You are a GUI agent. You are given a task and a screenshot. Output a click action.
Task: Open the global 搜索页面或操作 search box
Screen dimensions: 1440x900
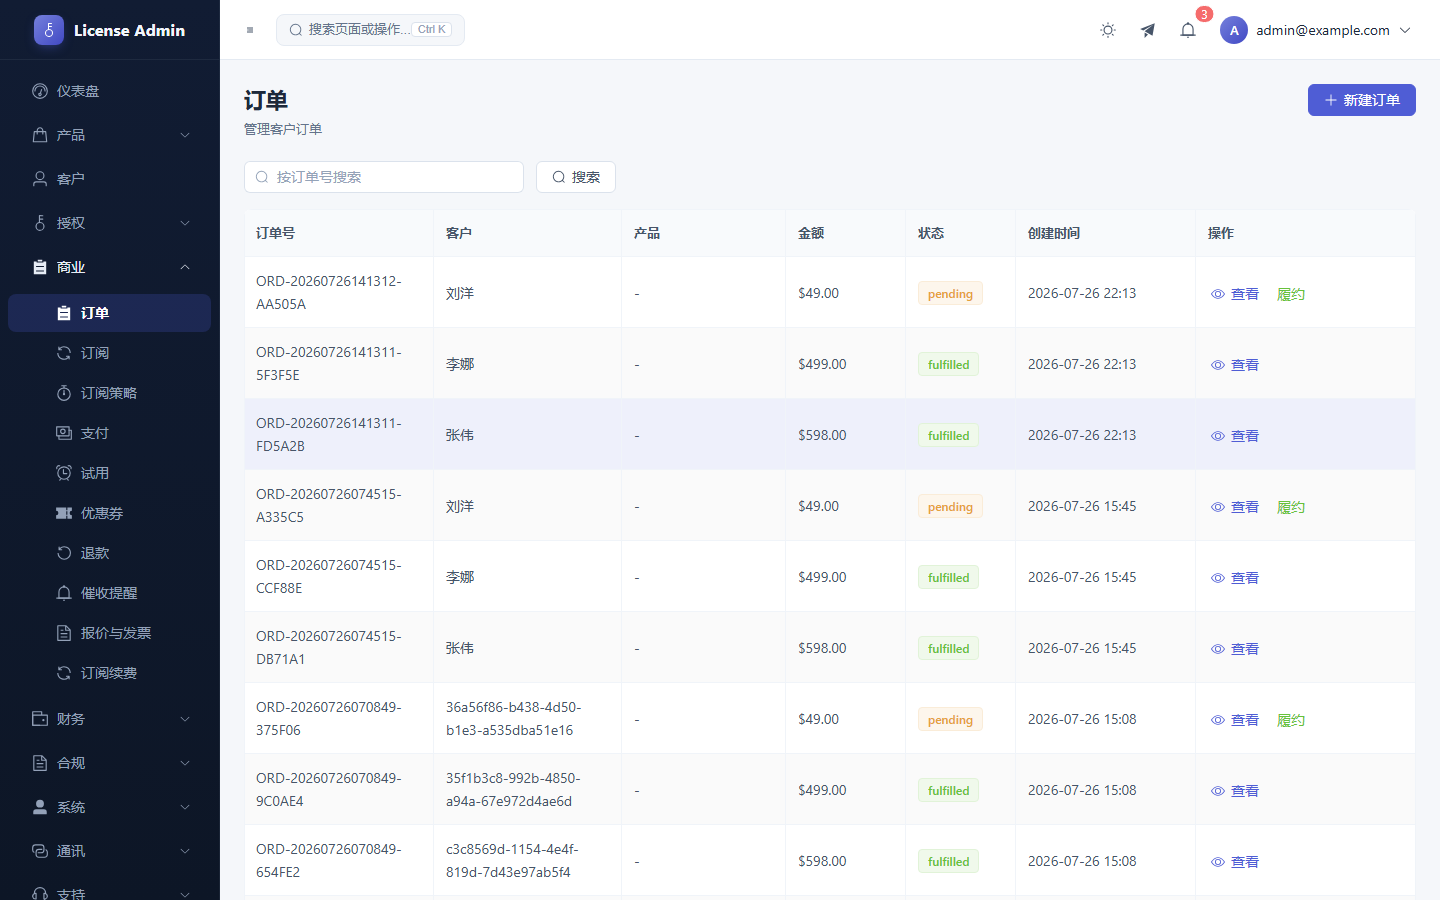click(x=370, y=30)
